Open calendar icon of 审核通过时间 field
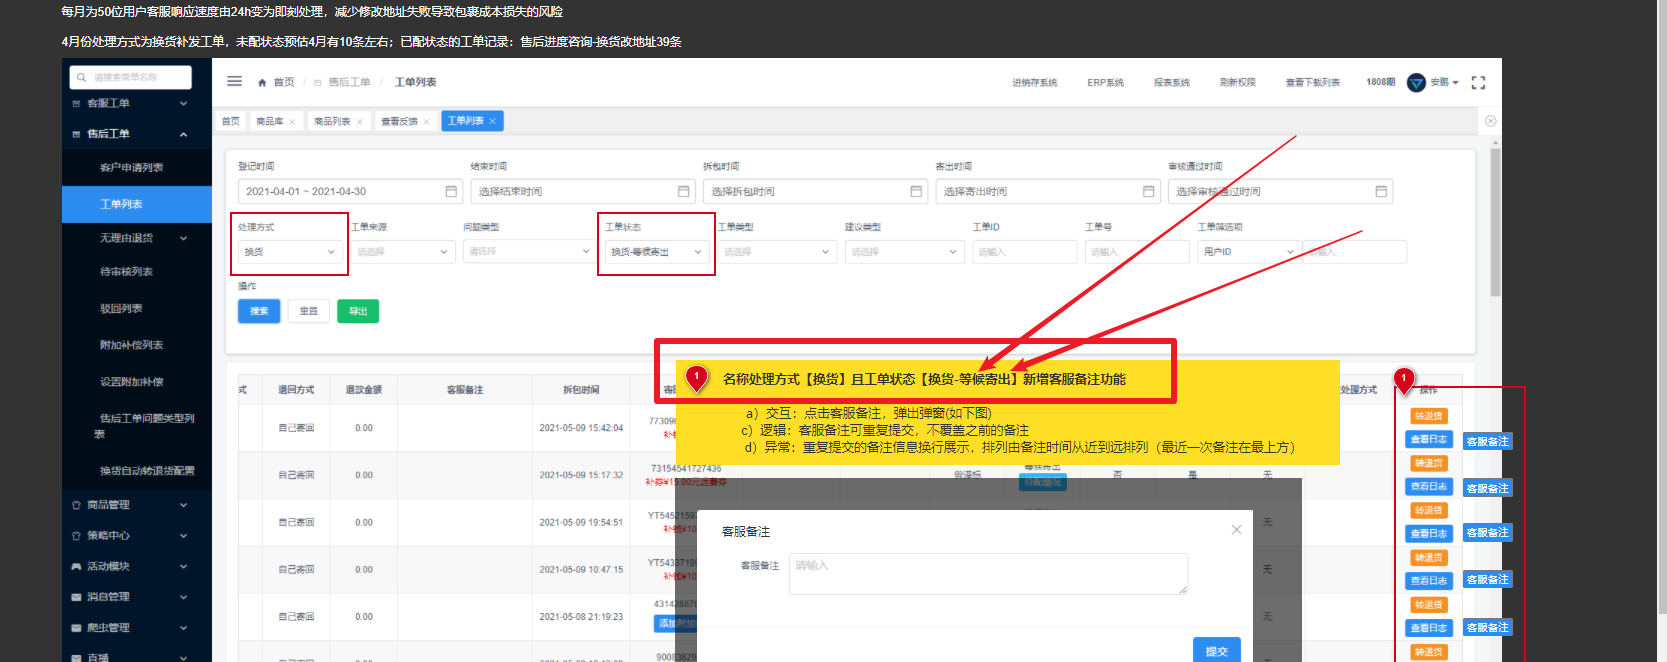The image size is (1667, 662). tap(1381, 191)
